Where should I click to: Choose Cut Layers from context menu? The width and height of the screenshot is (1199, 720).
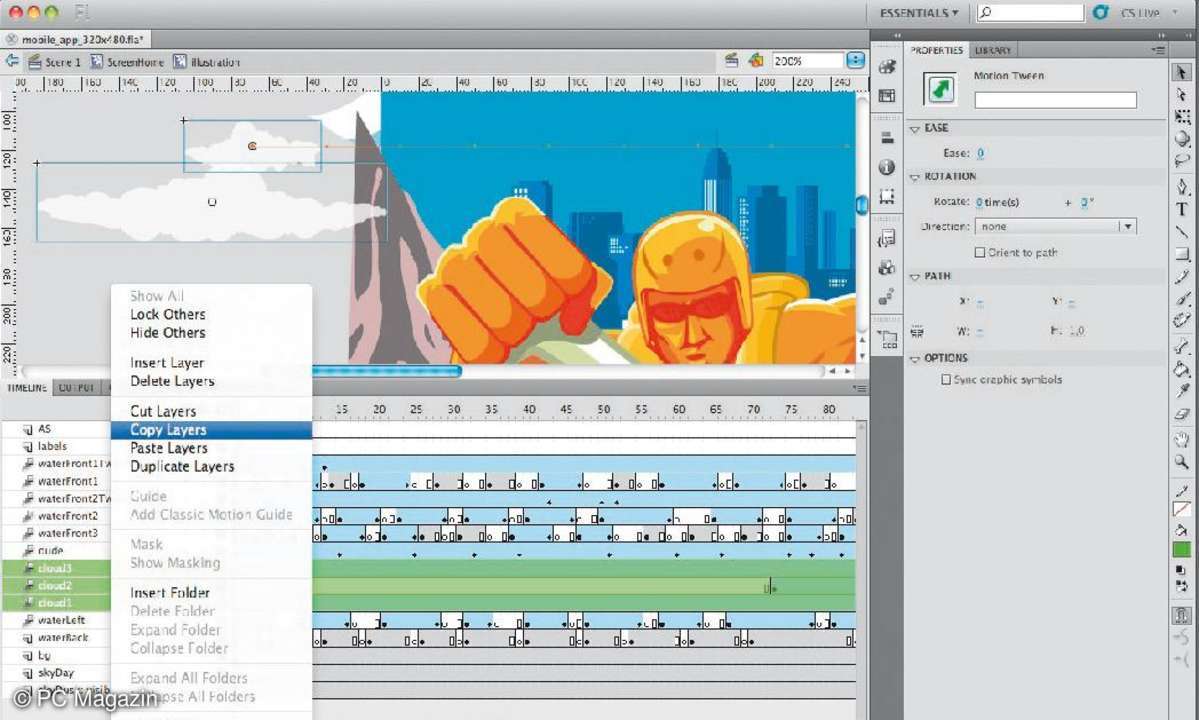(x=163, y=411)
